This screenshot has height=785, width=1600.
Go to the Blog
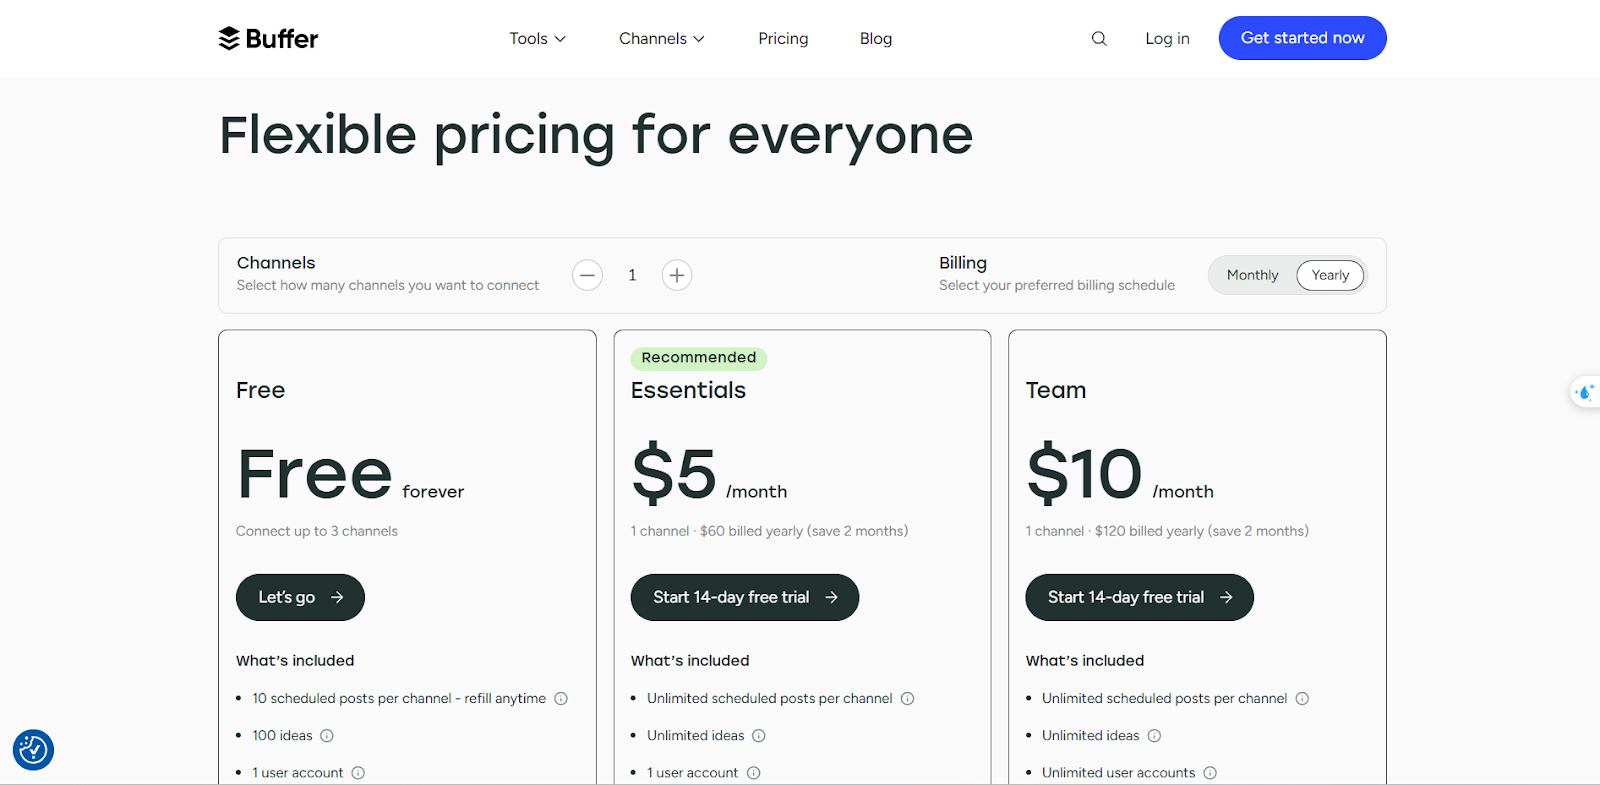[876, 39]
